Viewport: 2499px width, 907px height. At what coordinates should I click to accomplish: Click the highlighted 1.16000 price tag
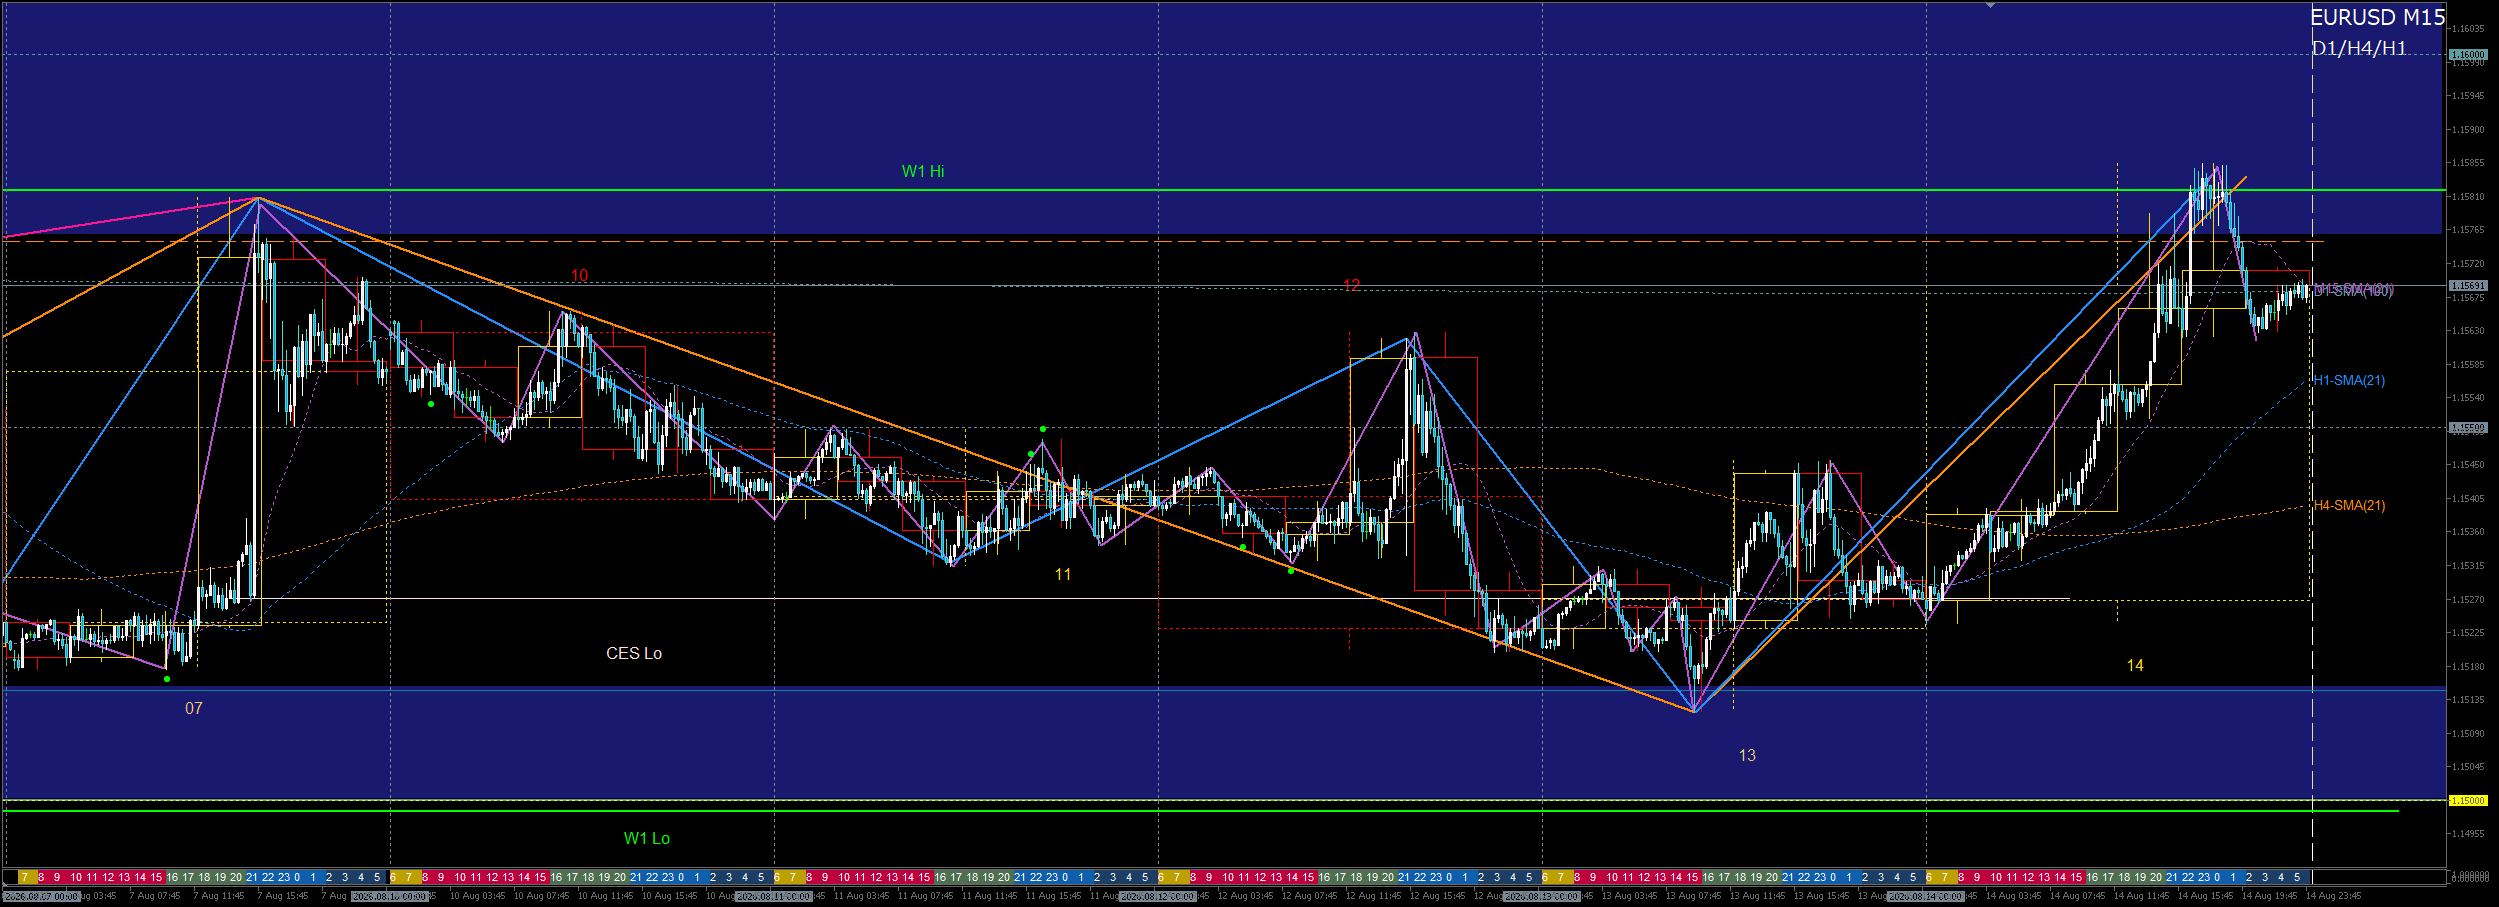[2467, 54]
